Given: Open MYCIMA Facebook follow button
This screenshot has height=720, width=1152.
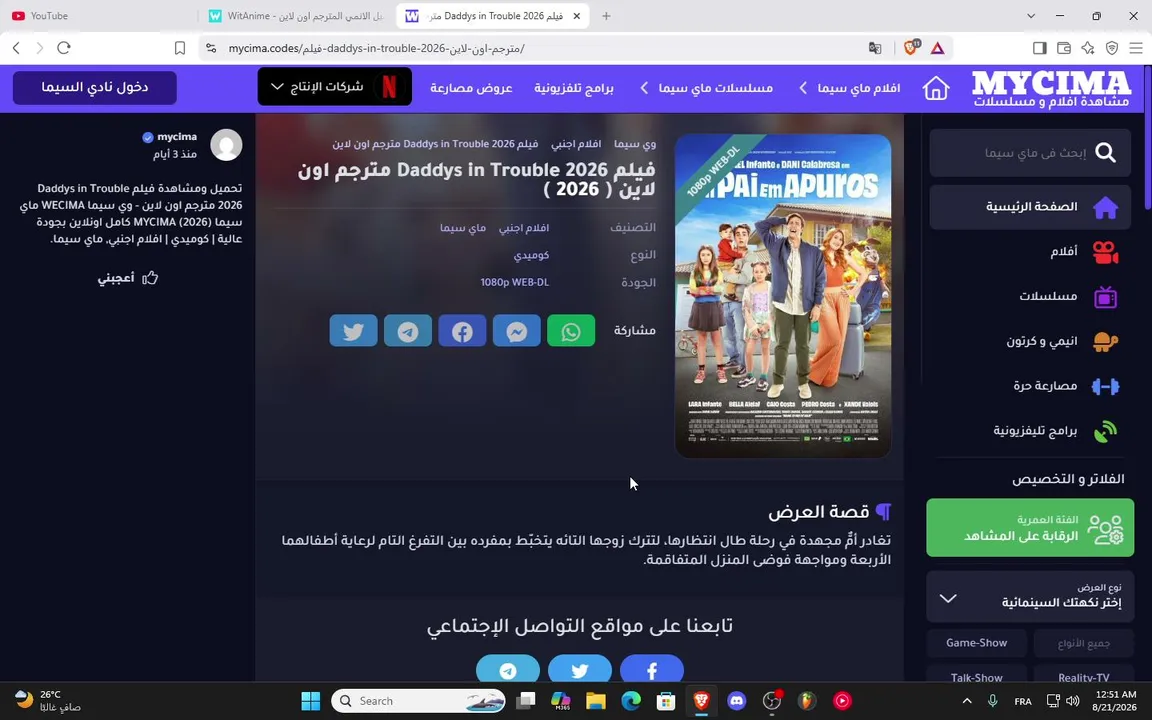Looking at the screenshot, I should [x=652, y=669].
